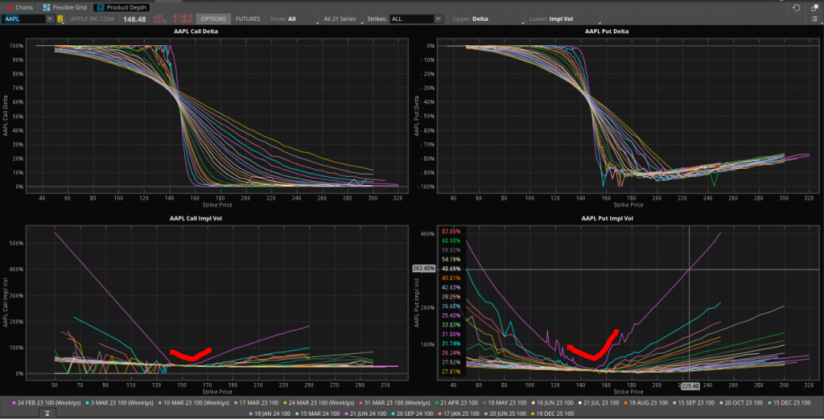Toggle the 17 MAR 23 100 series
This screenshot has height=420, width=824.
pyautogui.click(x=256, y=403)
